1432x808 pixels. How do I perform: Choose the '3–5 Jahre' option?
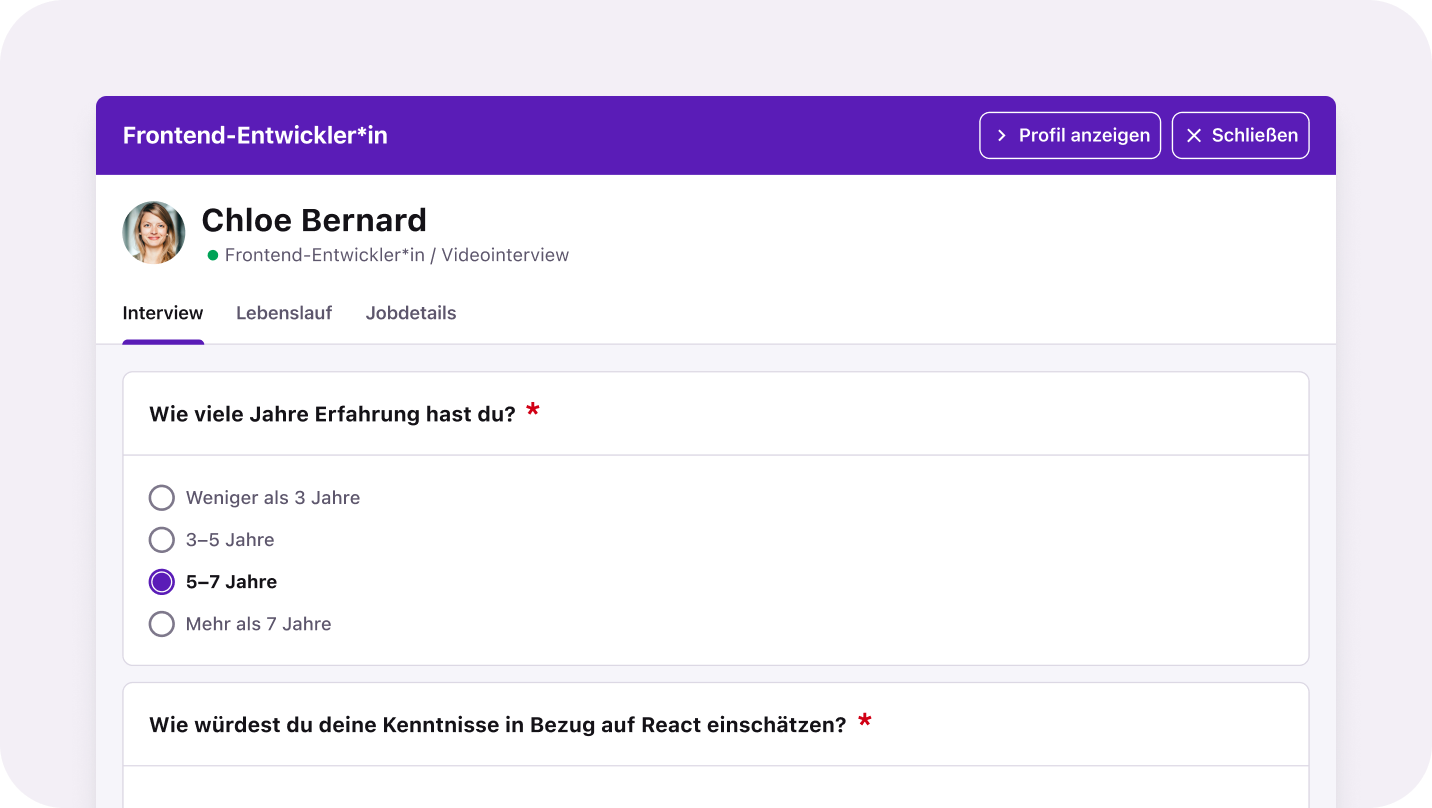(162, 540)
